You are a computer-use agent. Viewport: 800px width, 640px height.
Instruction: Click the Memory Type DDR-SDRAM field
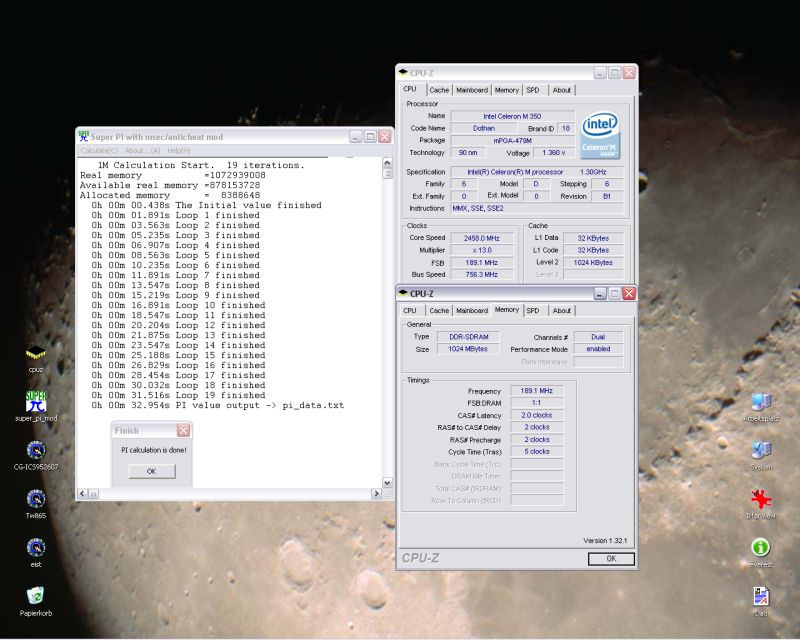tap(468, 337)
